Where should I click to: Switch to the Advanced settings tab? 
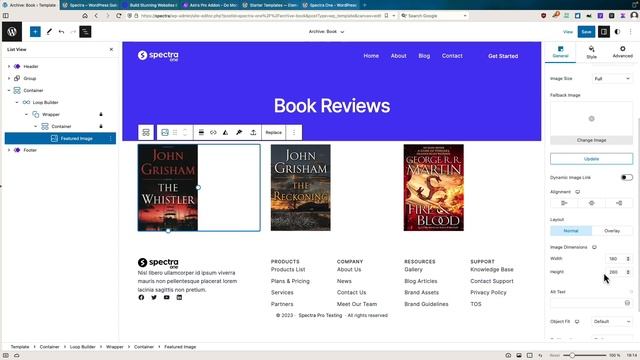pyautogui.click(x=622, y=52)
